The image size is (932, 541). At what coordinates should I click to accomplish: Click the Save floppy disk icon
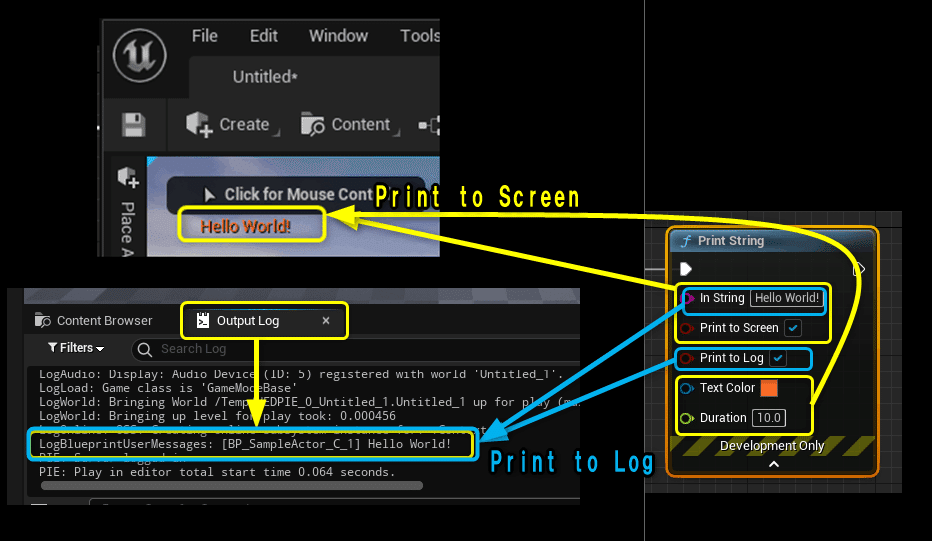(x=134, y=125)
